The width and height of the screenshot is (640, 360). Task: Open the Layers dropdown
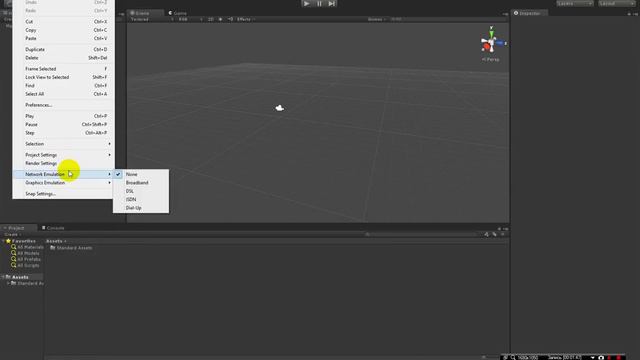pos(575,3)
